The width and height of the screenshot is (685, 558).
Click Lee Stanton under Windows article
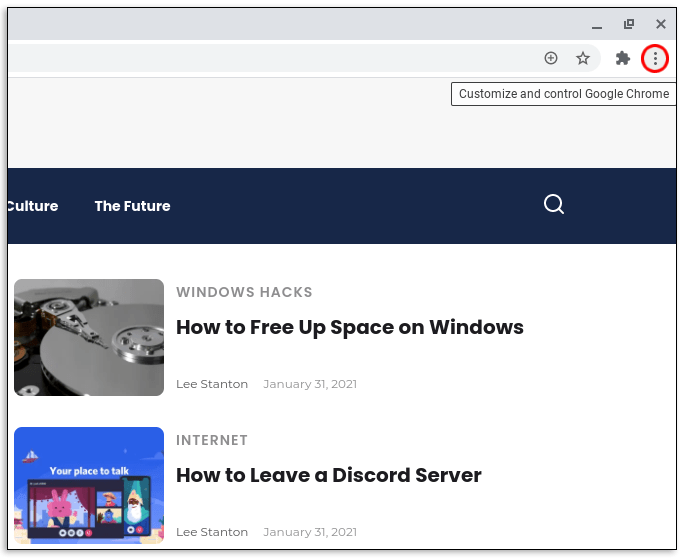[x=212, y=384]
